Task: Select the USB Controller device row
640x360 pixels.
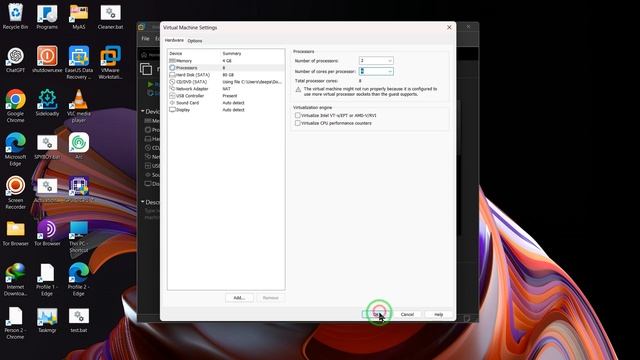Action: pyautogui.click(x=226, y=96)
